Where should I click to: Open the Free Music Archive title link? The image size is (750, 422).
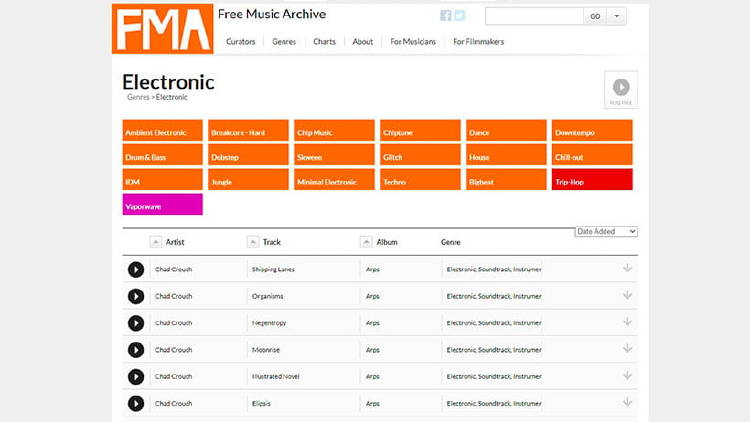(x=272, y=14)
